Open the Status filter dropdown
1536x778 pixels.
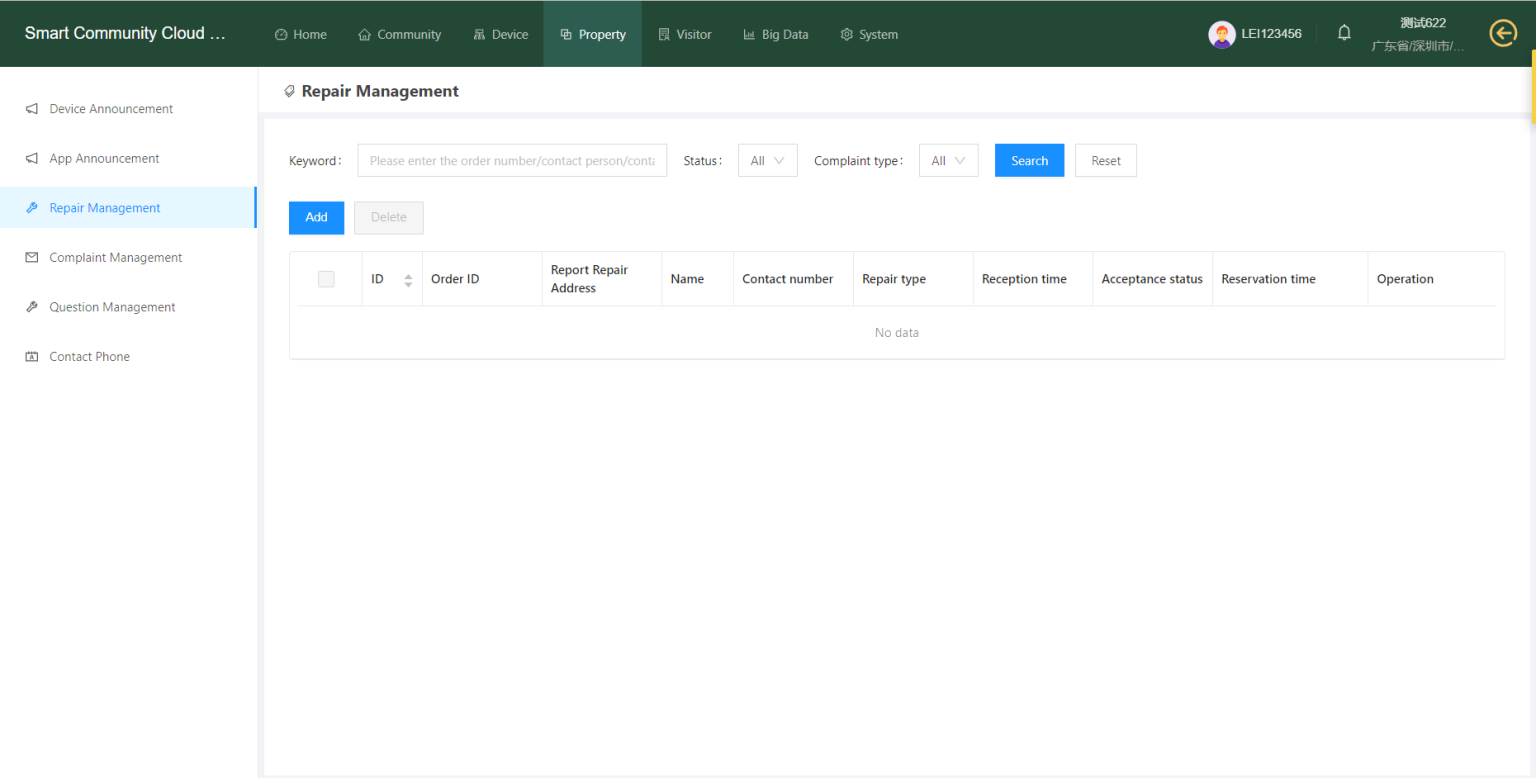point(767,160)
